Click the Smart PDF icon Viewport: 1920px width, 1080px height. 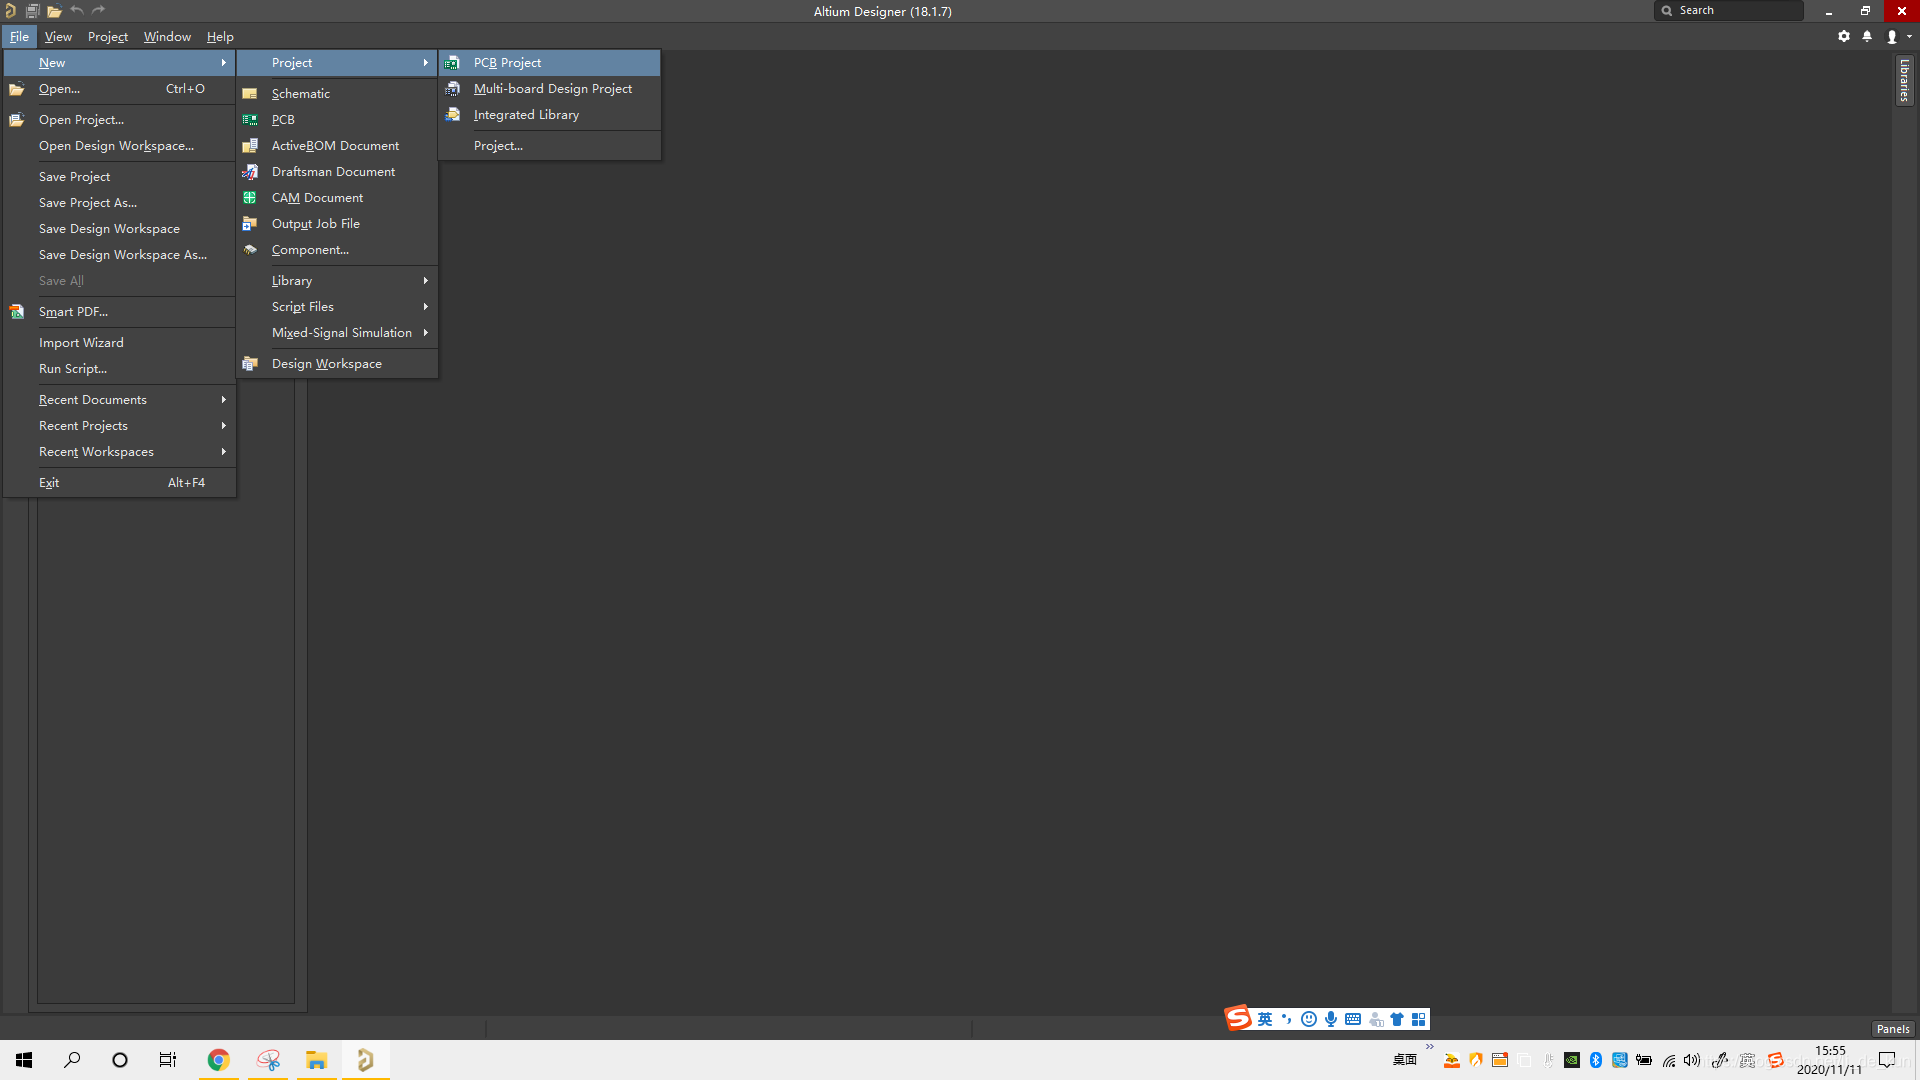(17, 312)
